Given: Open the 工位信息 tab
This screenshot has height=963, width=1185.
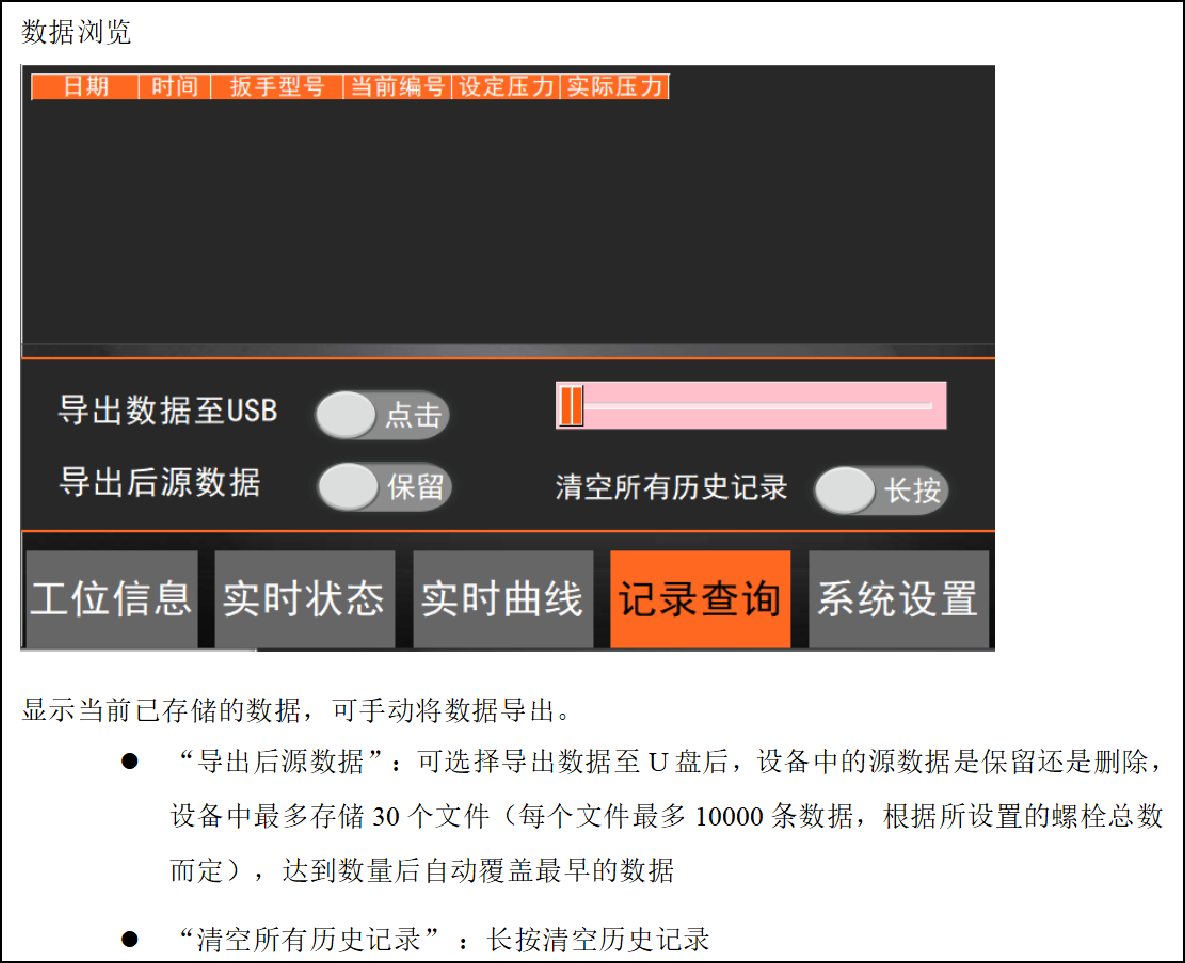Looking at the screenshot, I should click(x=111, y=599).
